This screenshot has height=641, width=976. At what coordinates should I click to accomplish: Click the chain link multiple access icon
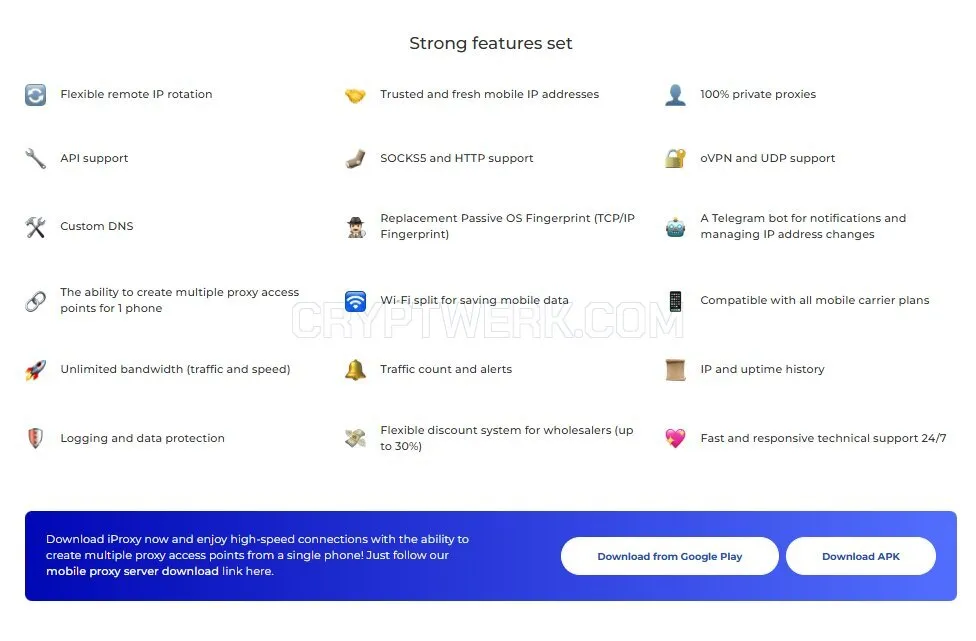pos(35,301)
